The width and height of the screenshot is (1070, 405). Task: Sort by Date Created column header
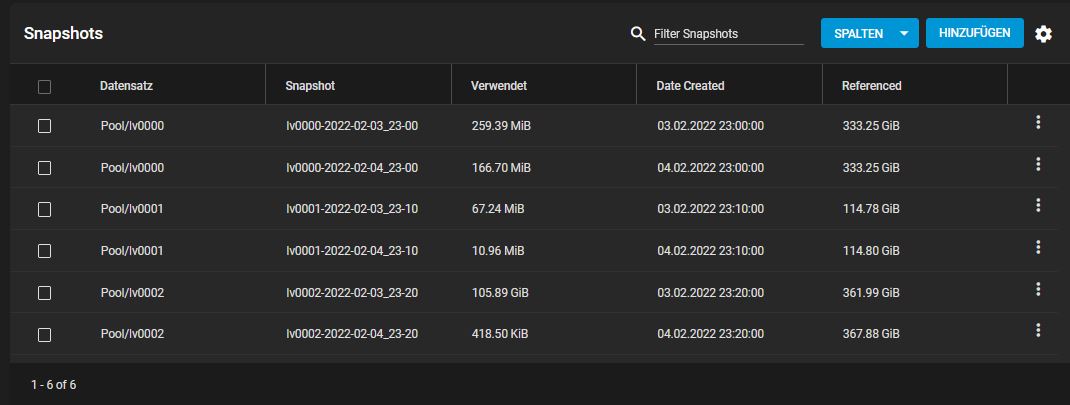coord(690,86)
